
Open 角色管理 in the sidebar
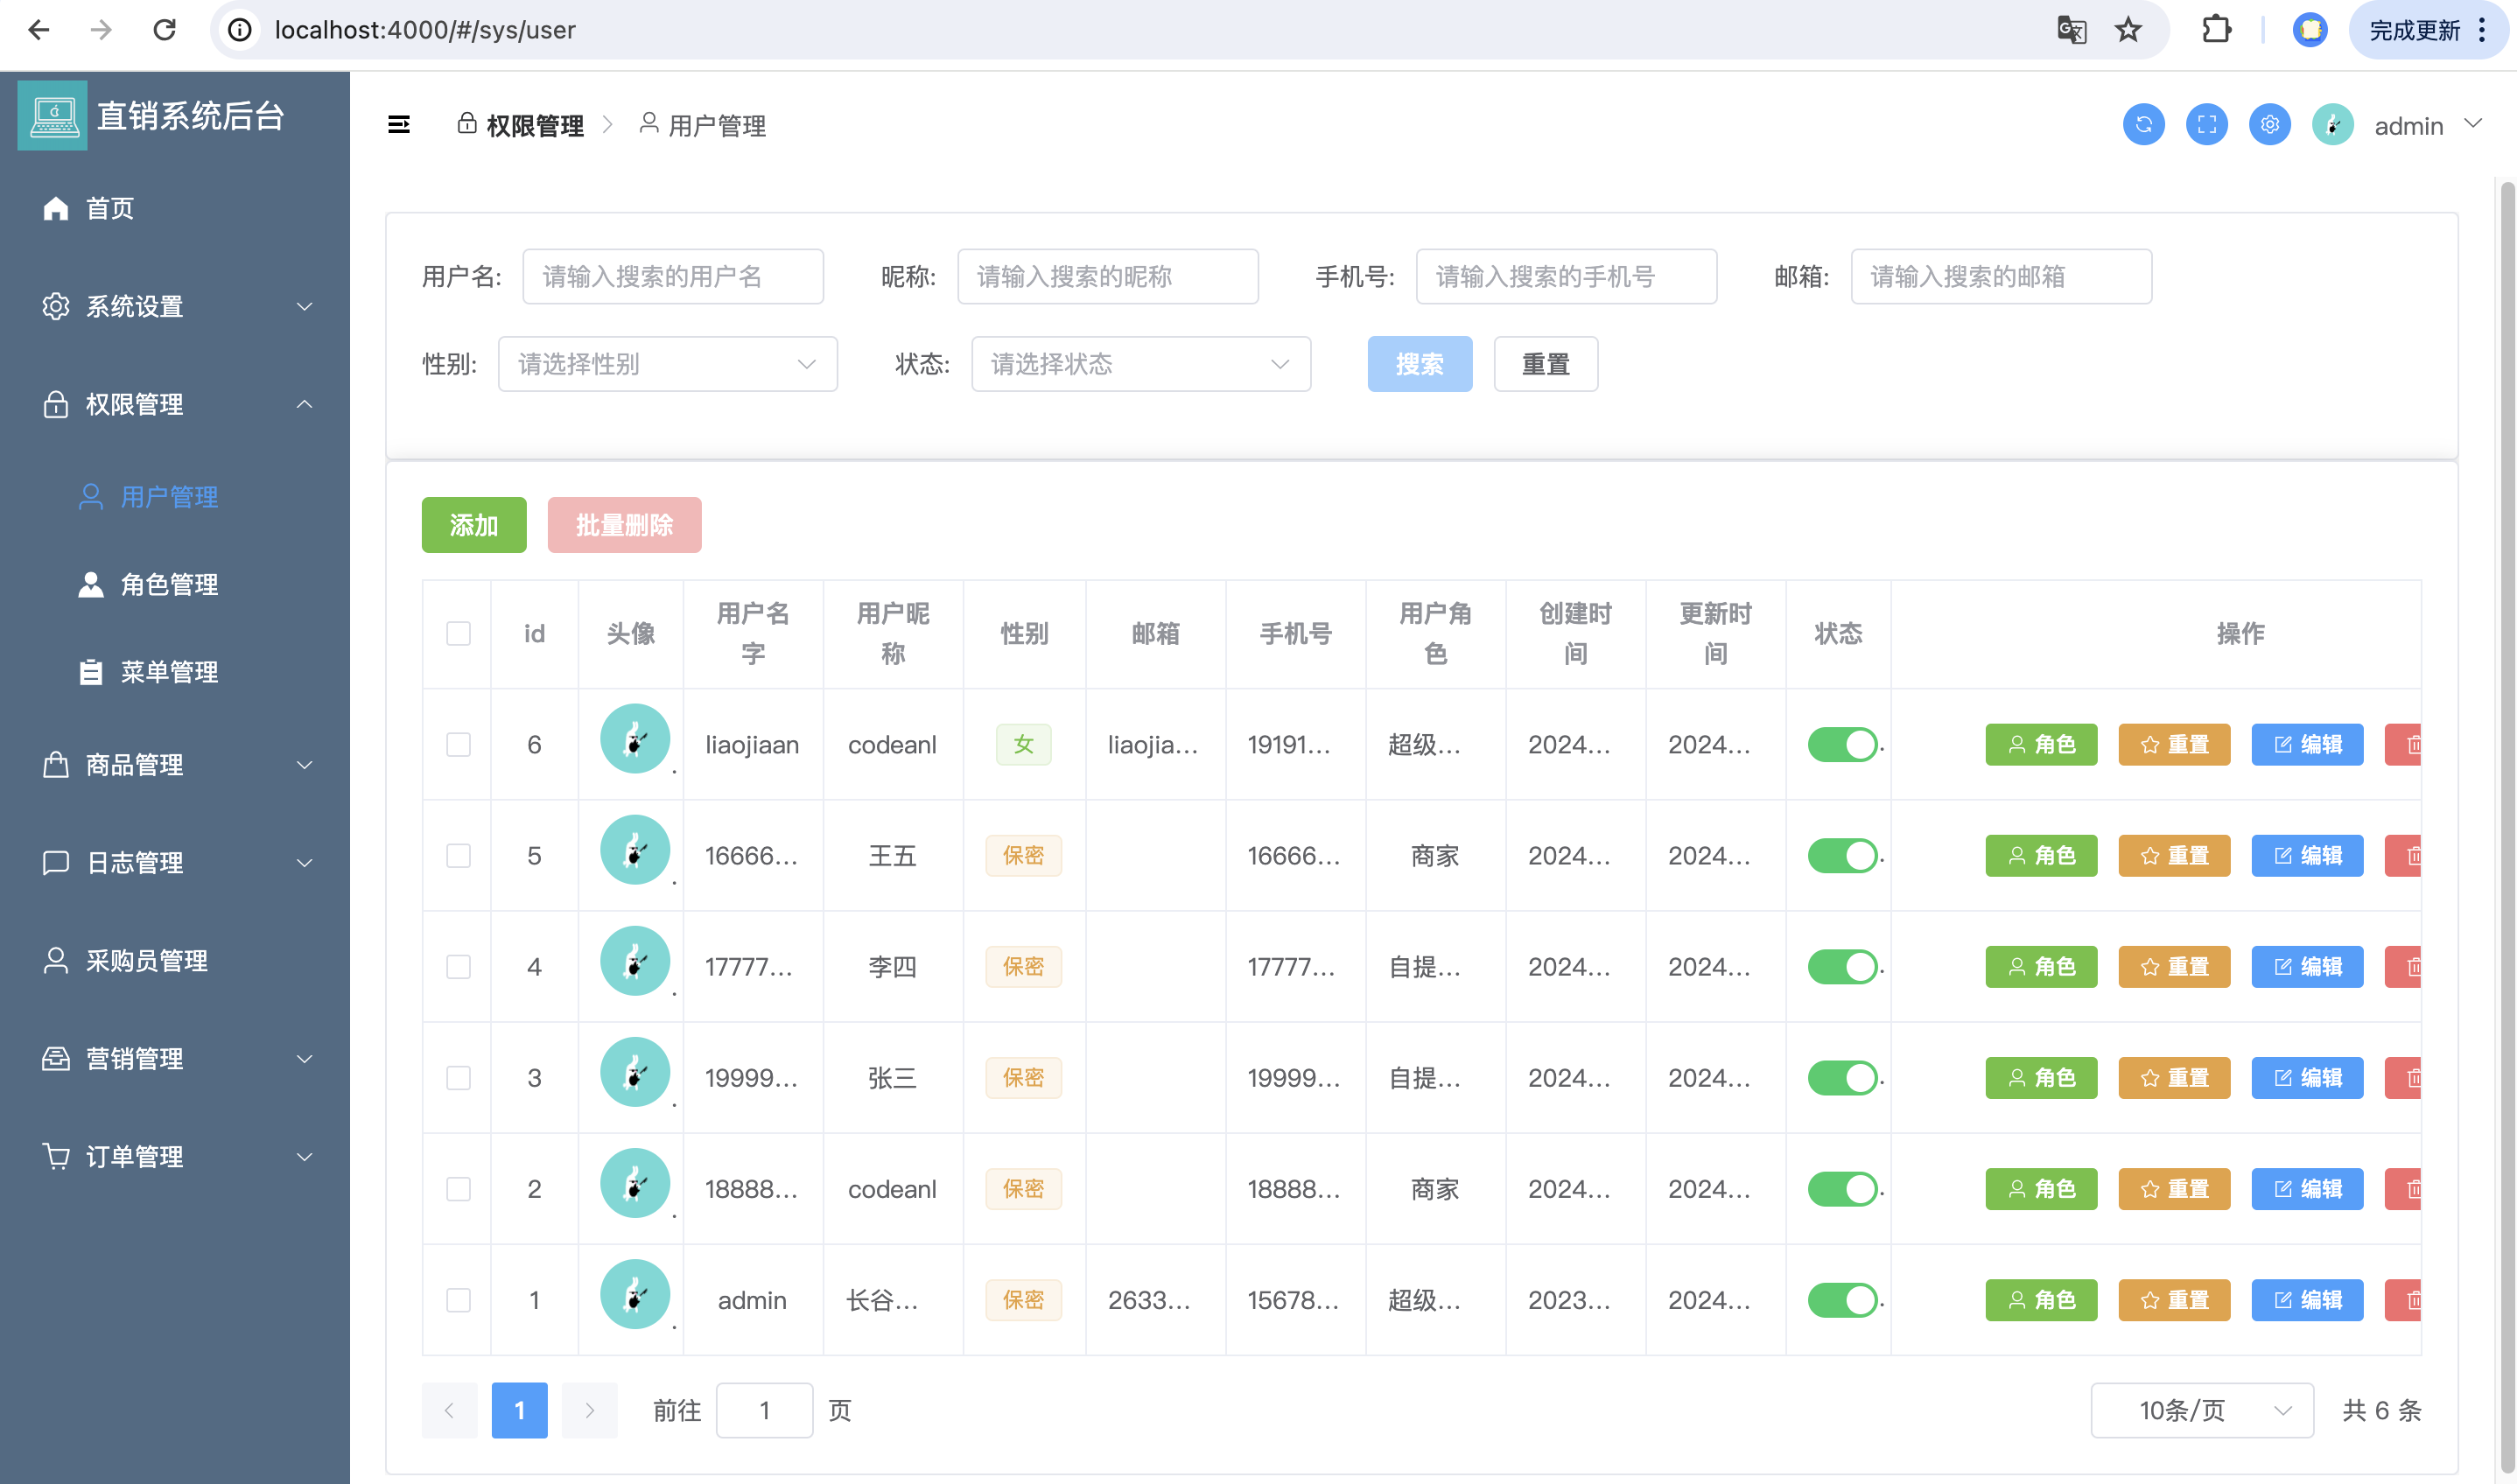(x=169, y=585)
